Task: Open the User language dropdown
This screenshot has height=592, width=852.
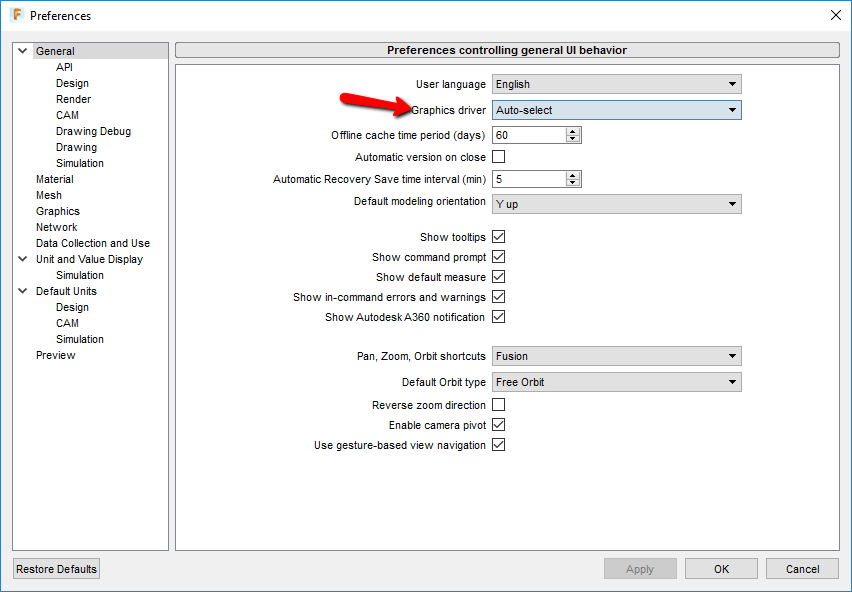Action: tap(617, 84)
